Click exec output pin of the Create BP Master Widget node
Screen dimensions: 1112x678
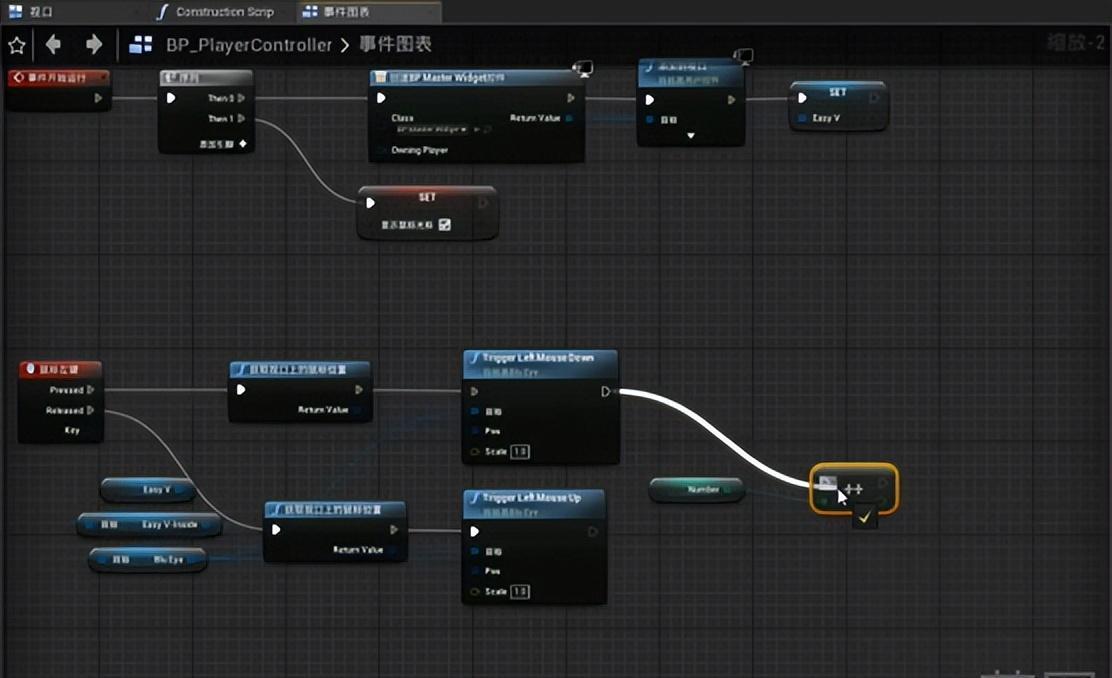click(x=571, y=98)
